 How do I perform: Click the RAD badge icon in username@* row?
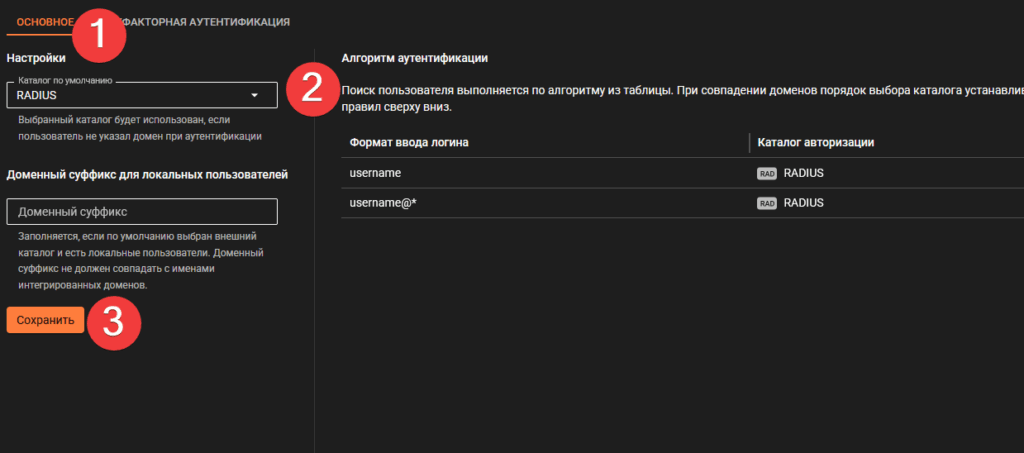767,203
